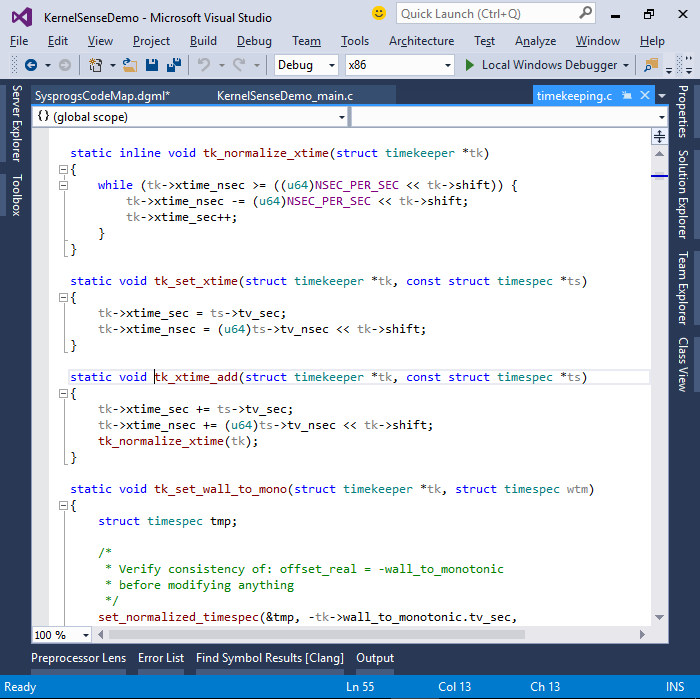Click the Navigate Backward arrow icon

tap(31, 65)
